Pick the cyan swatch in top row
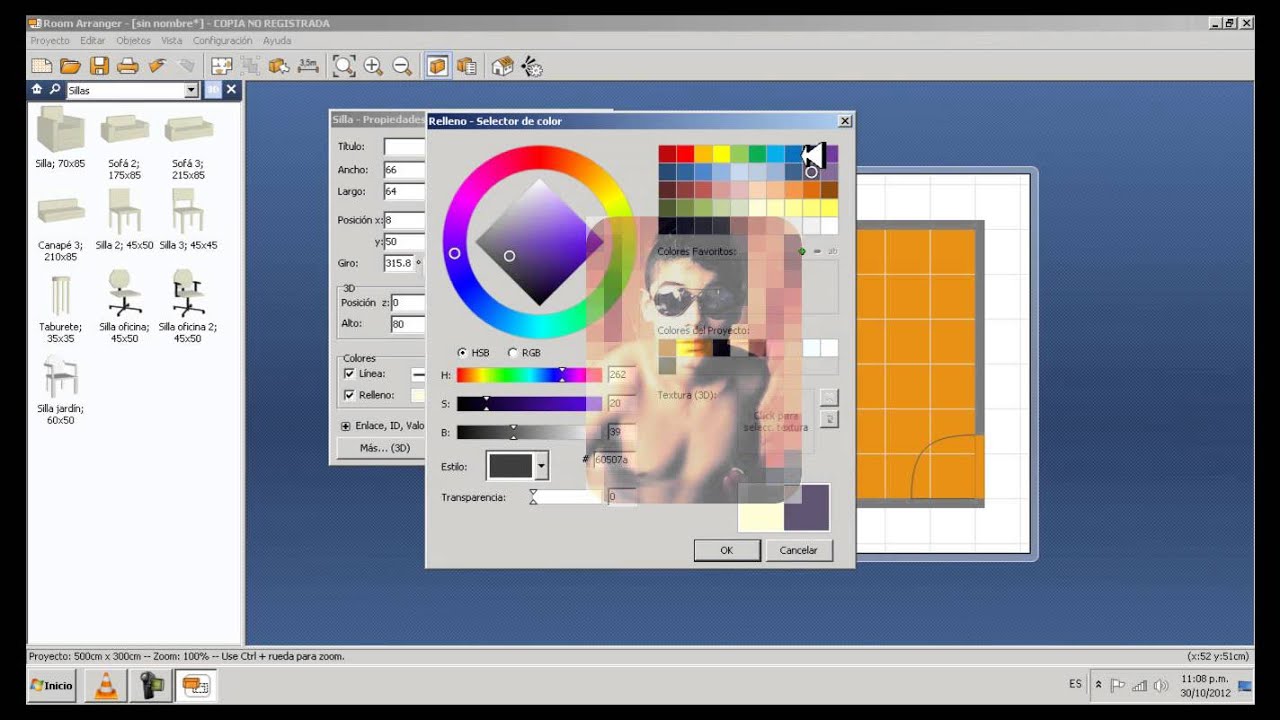This screenshot has width=1280, height=720. pyautogui.click(x=775, y=154)
